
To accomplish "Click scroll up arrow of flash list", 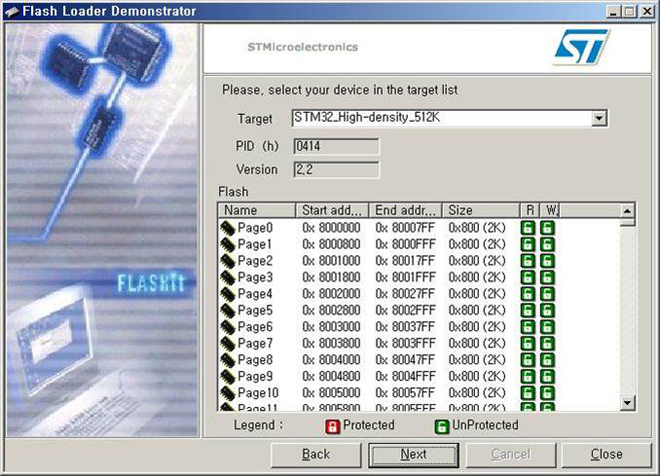I will point(627,210).
